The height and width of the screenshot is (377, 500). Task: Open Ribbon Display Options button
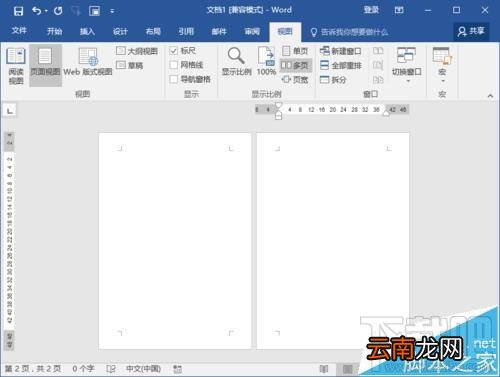399,10
